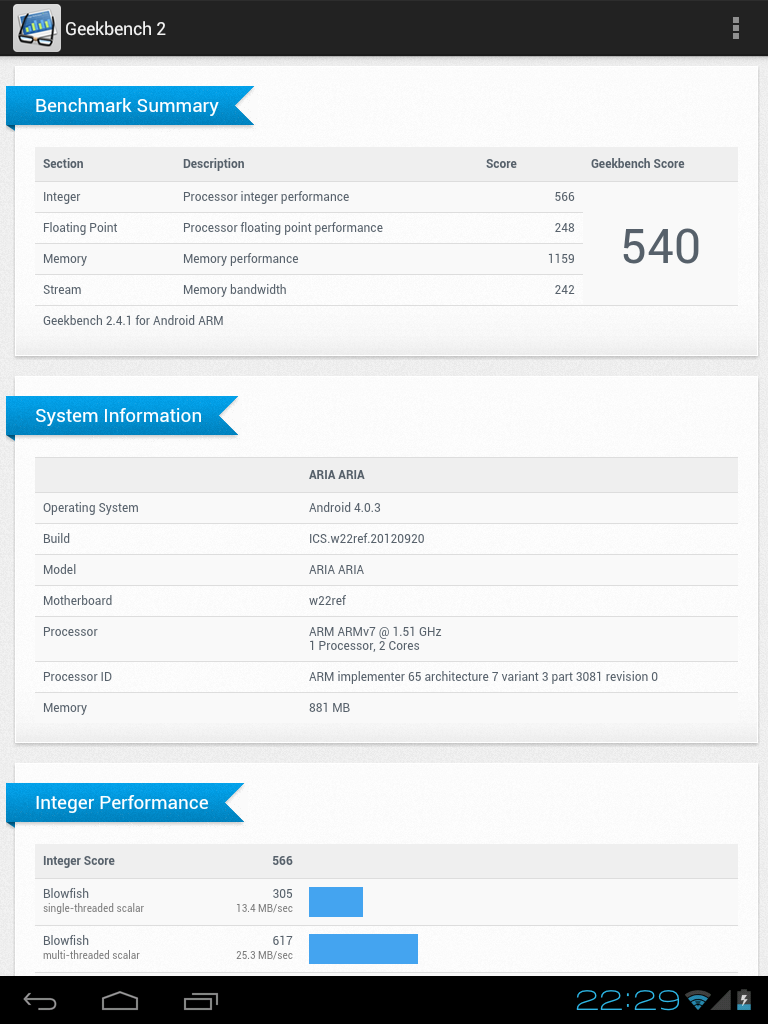Tap the Blowfish multi-threaded result bar
768x1024 pixels.
(363, 948)
